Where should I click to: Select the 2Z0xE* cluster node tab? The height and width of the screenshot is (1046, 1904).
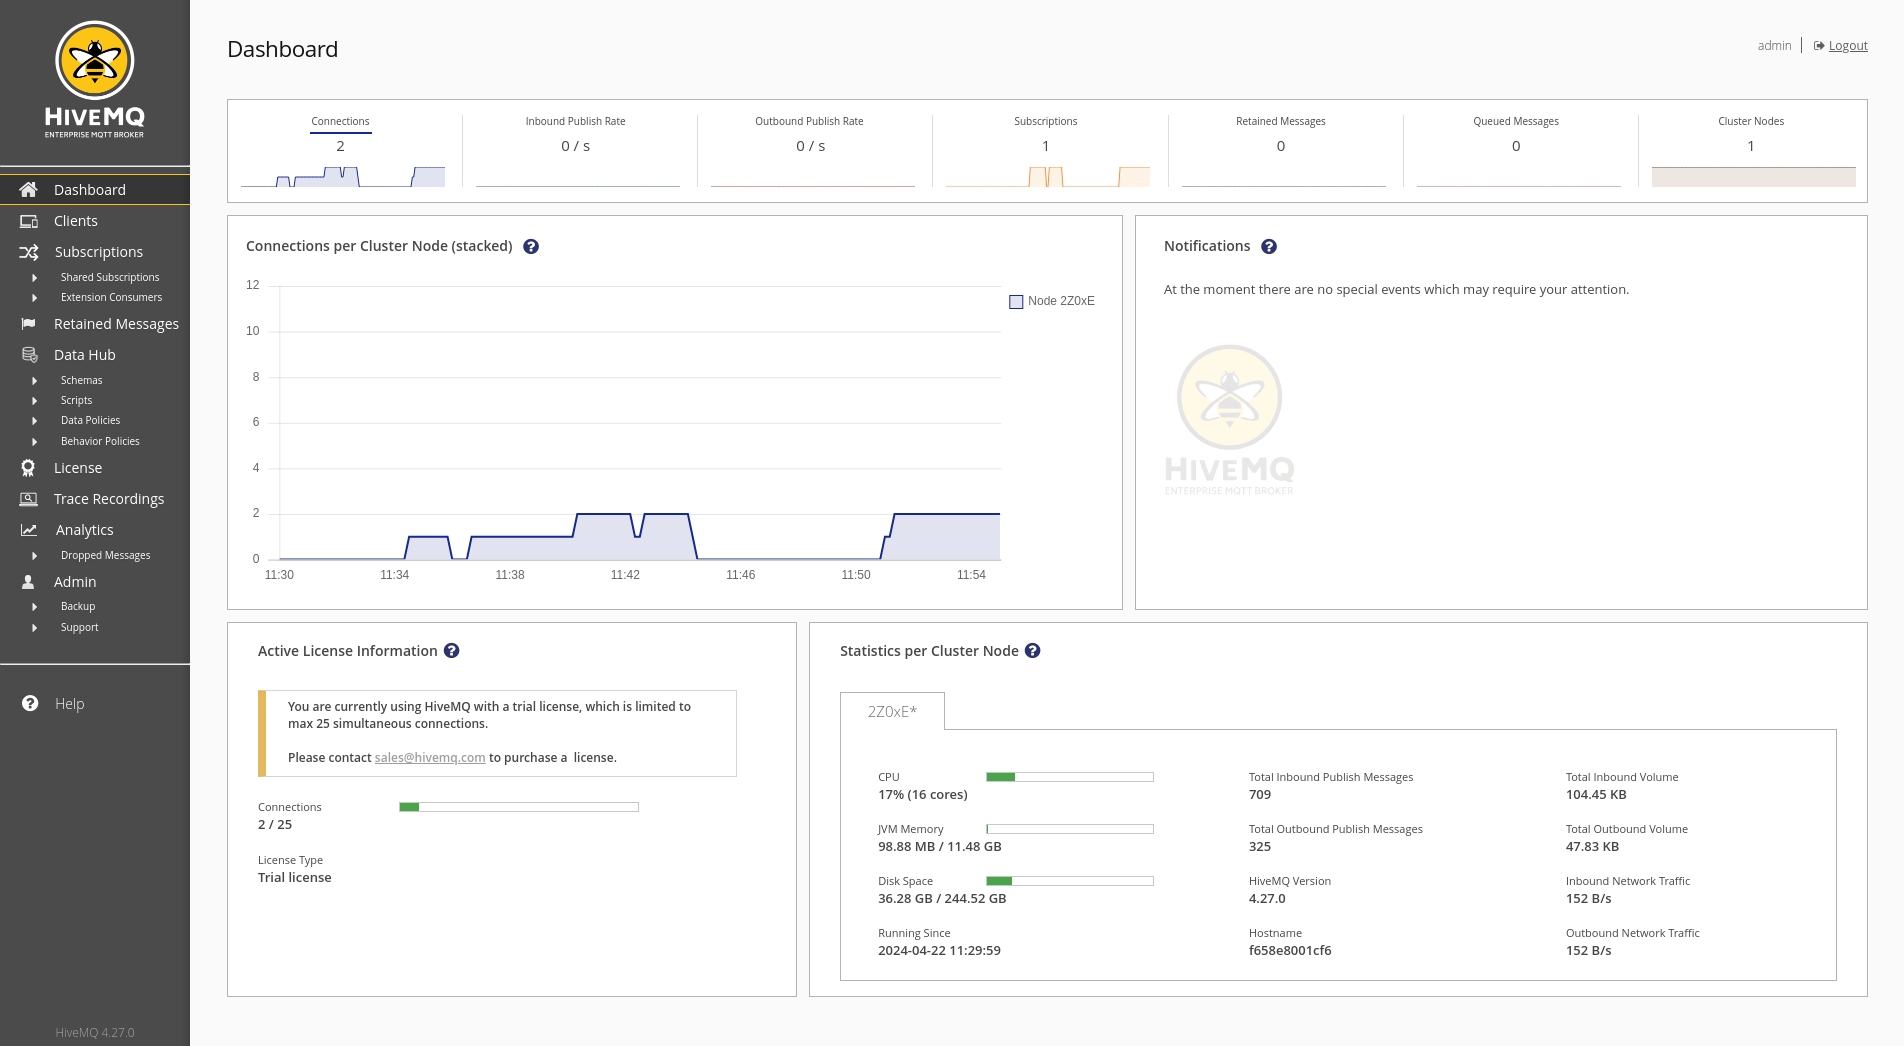click(892, 712)
